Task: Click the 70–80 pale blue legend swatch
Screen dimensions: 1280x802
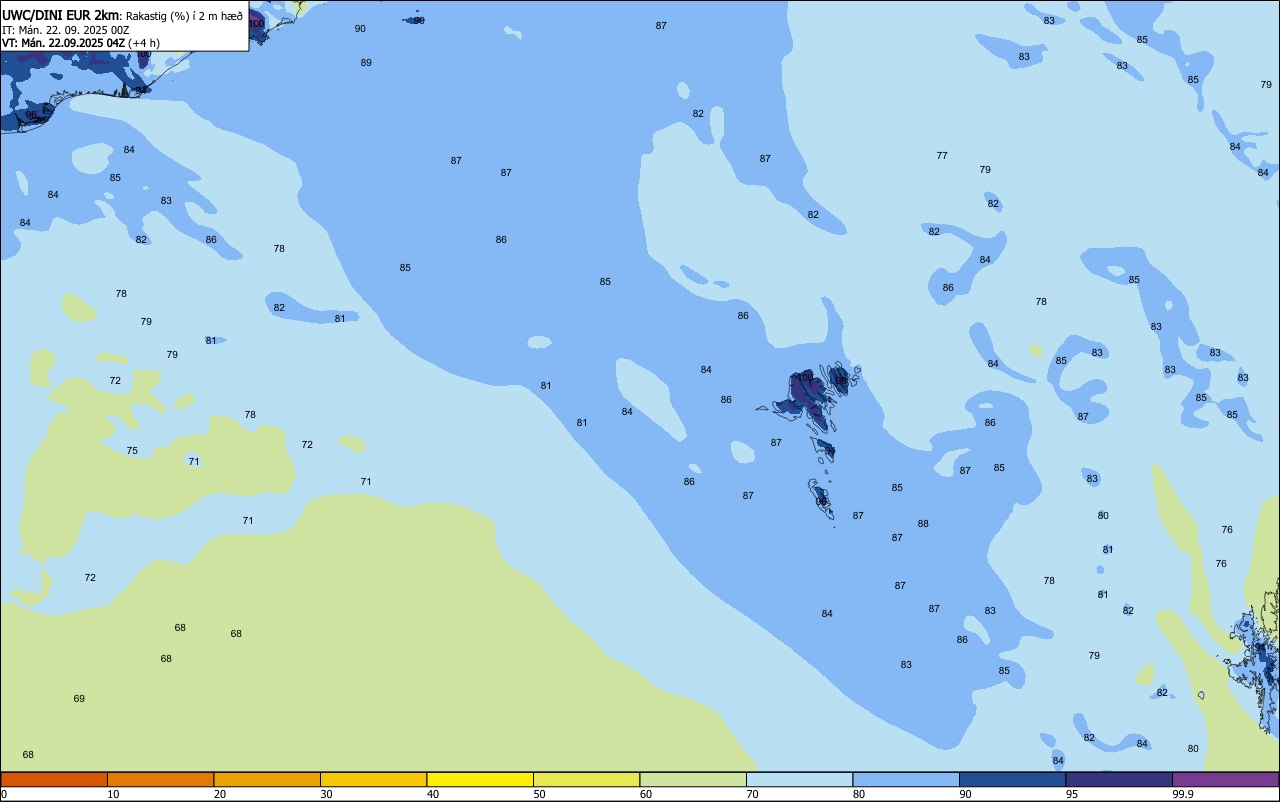Action: click(x=799, y=779)
